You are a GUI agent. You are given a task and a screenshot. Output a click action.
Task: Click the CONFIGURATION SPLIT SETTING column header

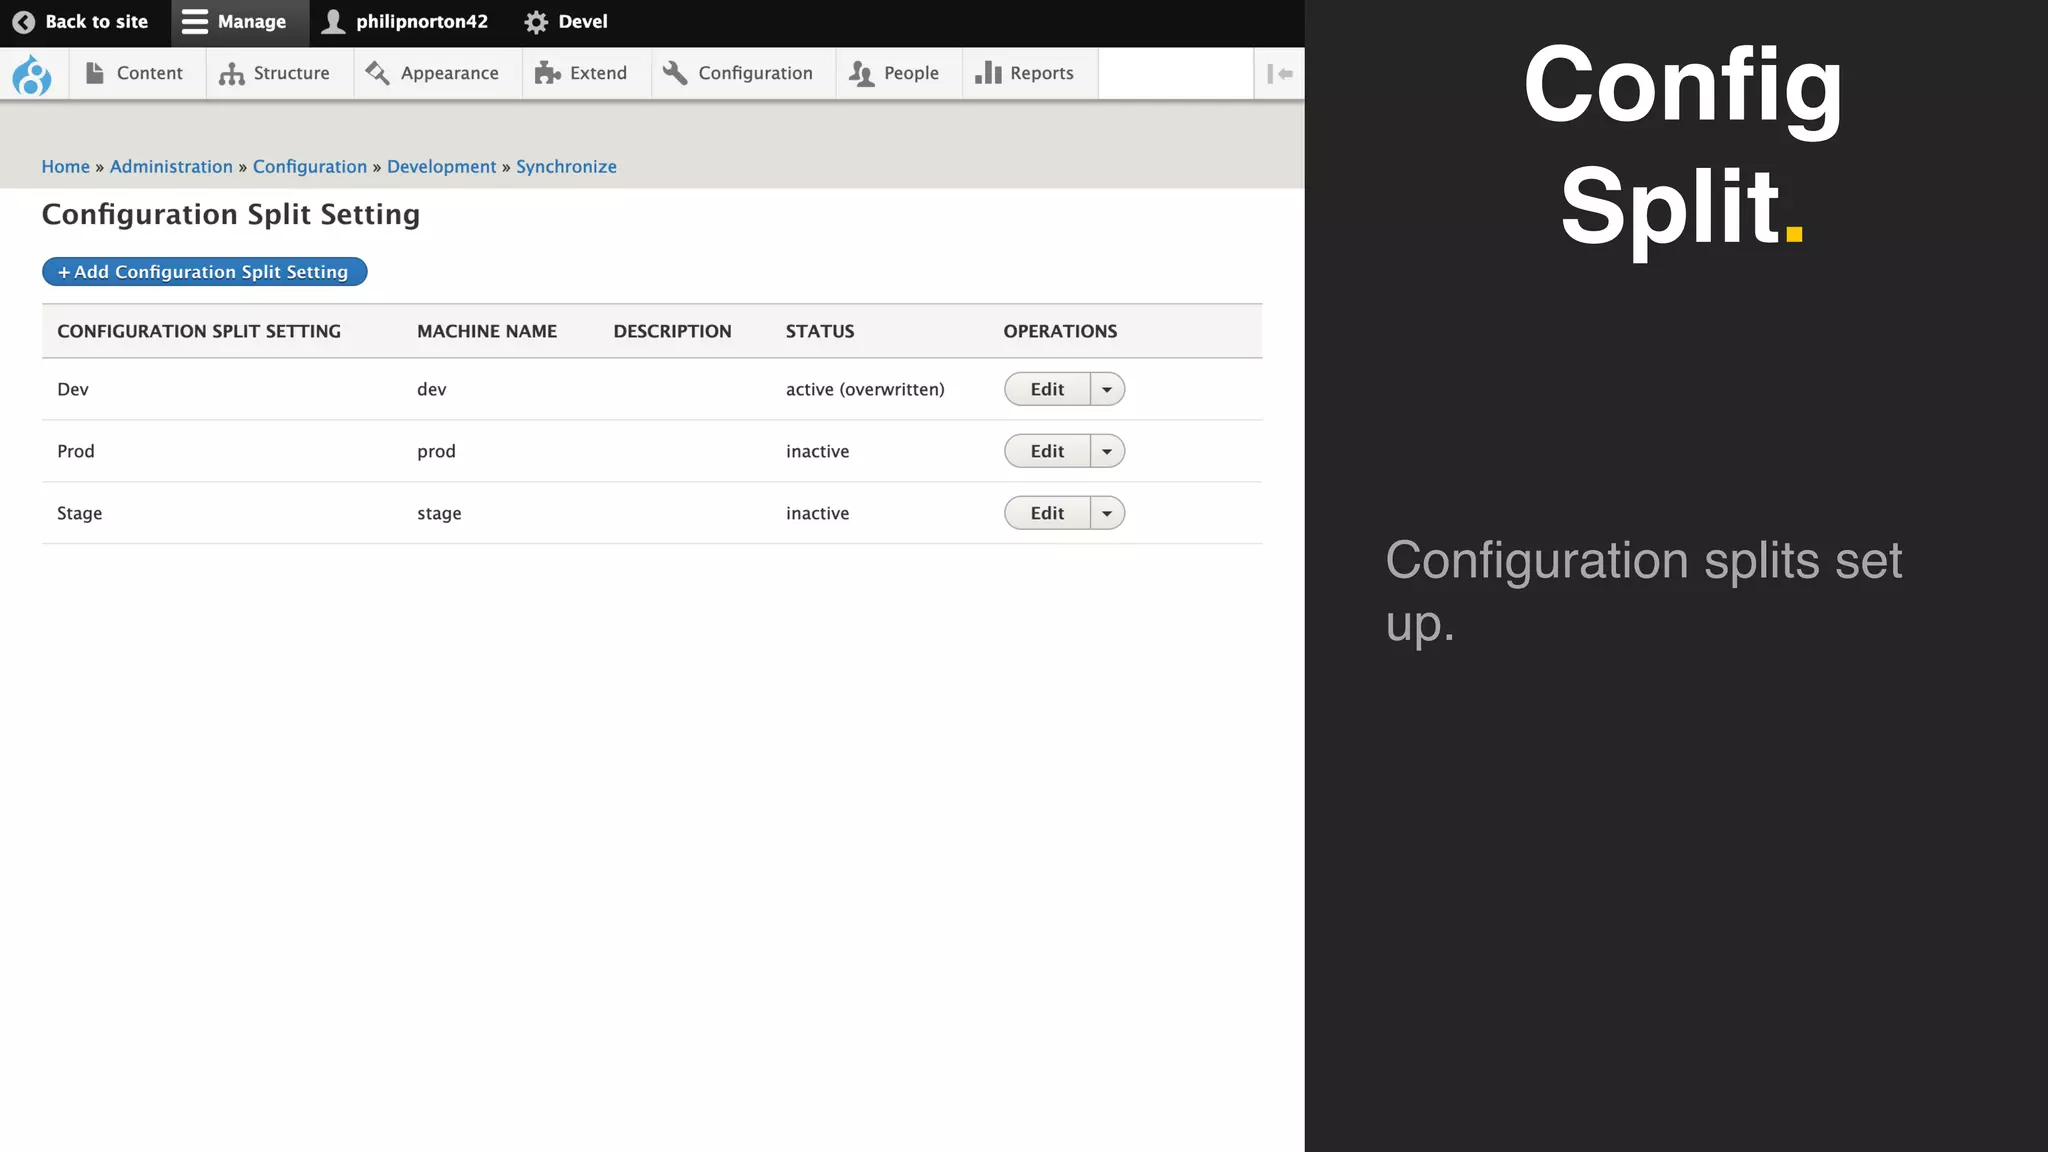click(x=199, y=331)
